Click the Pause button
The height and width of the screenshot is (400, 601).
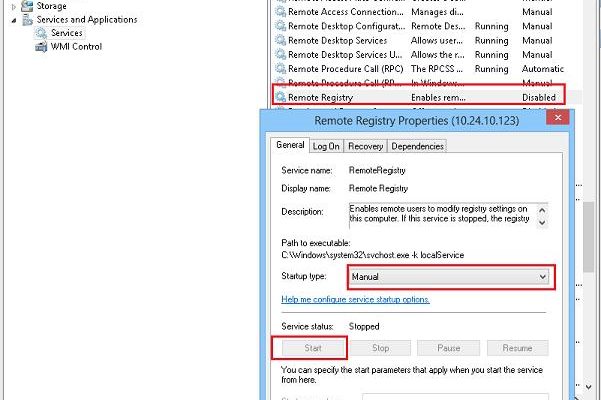449,348
